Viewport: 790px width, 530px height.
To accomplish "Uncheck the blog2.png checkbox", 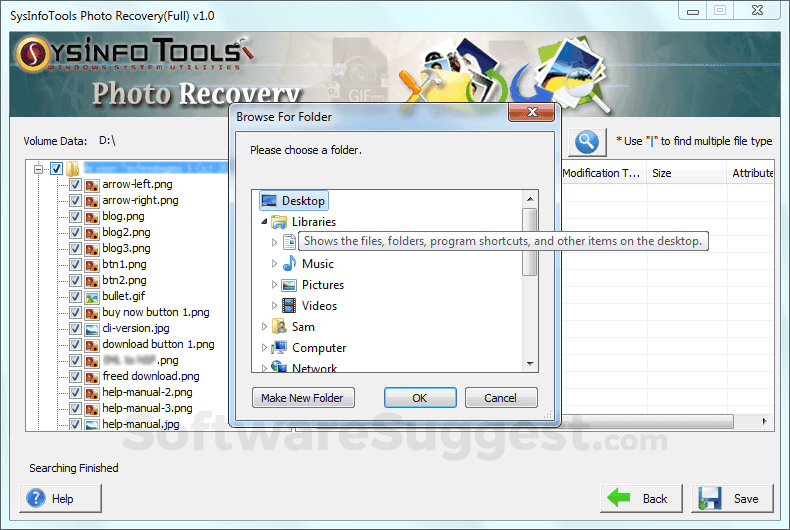I will [75, 233].
